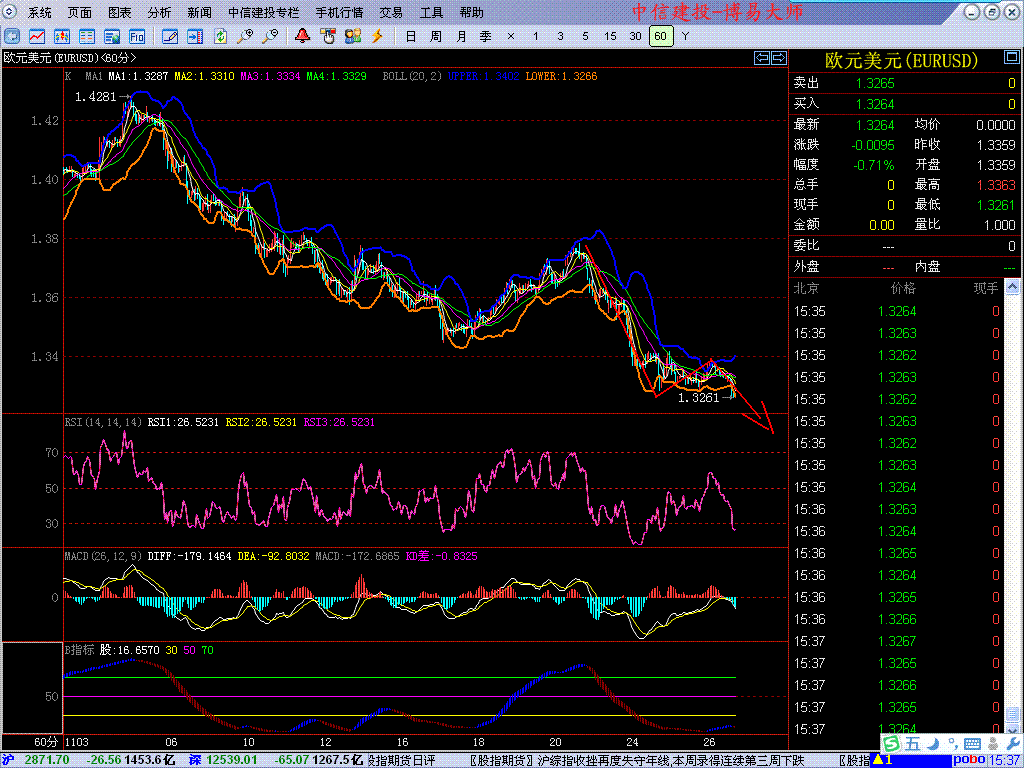Select the 周 weekly period

point(436,37)
